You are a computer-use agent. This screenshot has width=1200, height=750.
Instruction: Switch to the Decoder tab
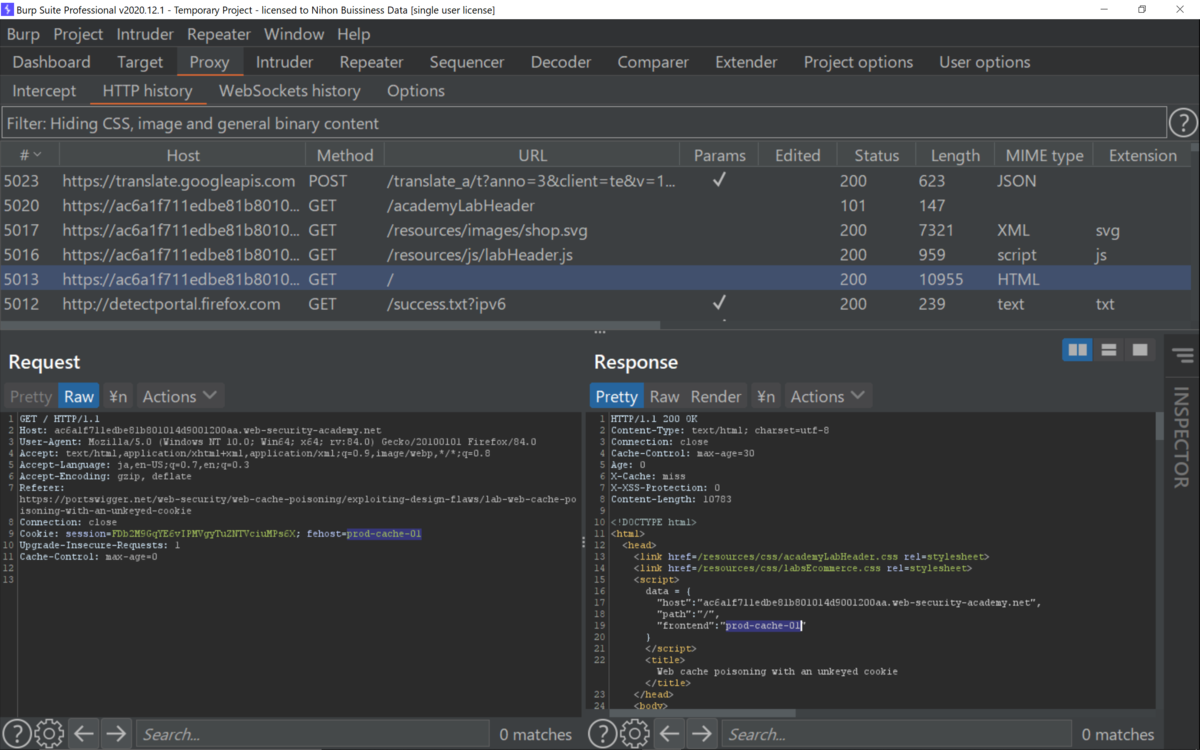[561, 62]
